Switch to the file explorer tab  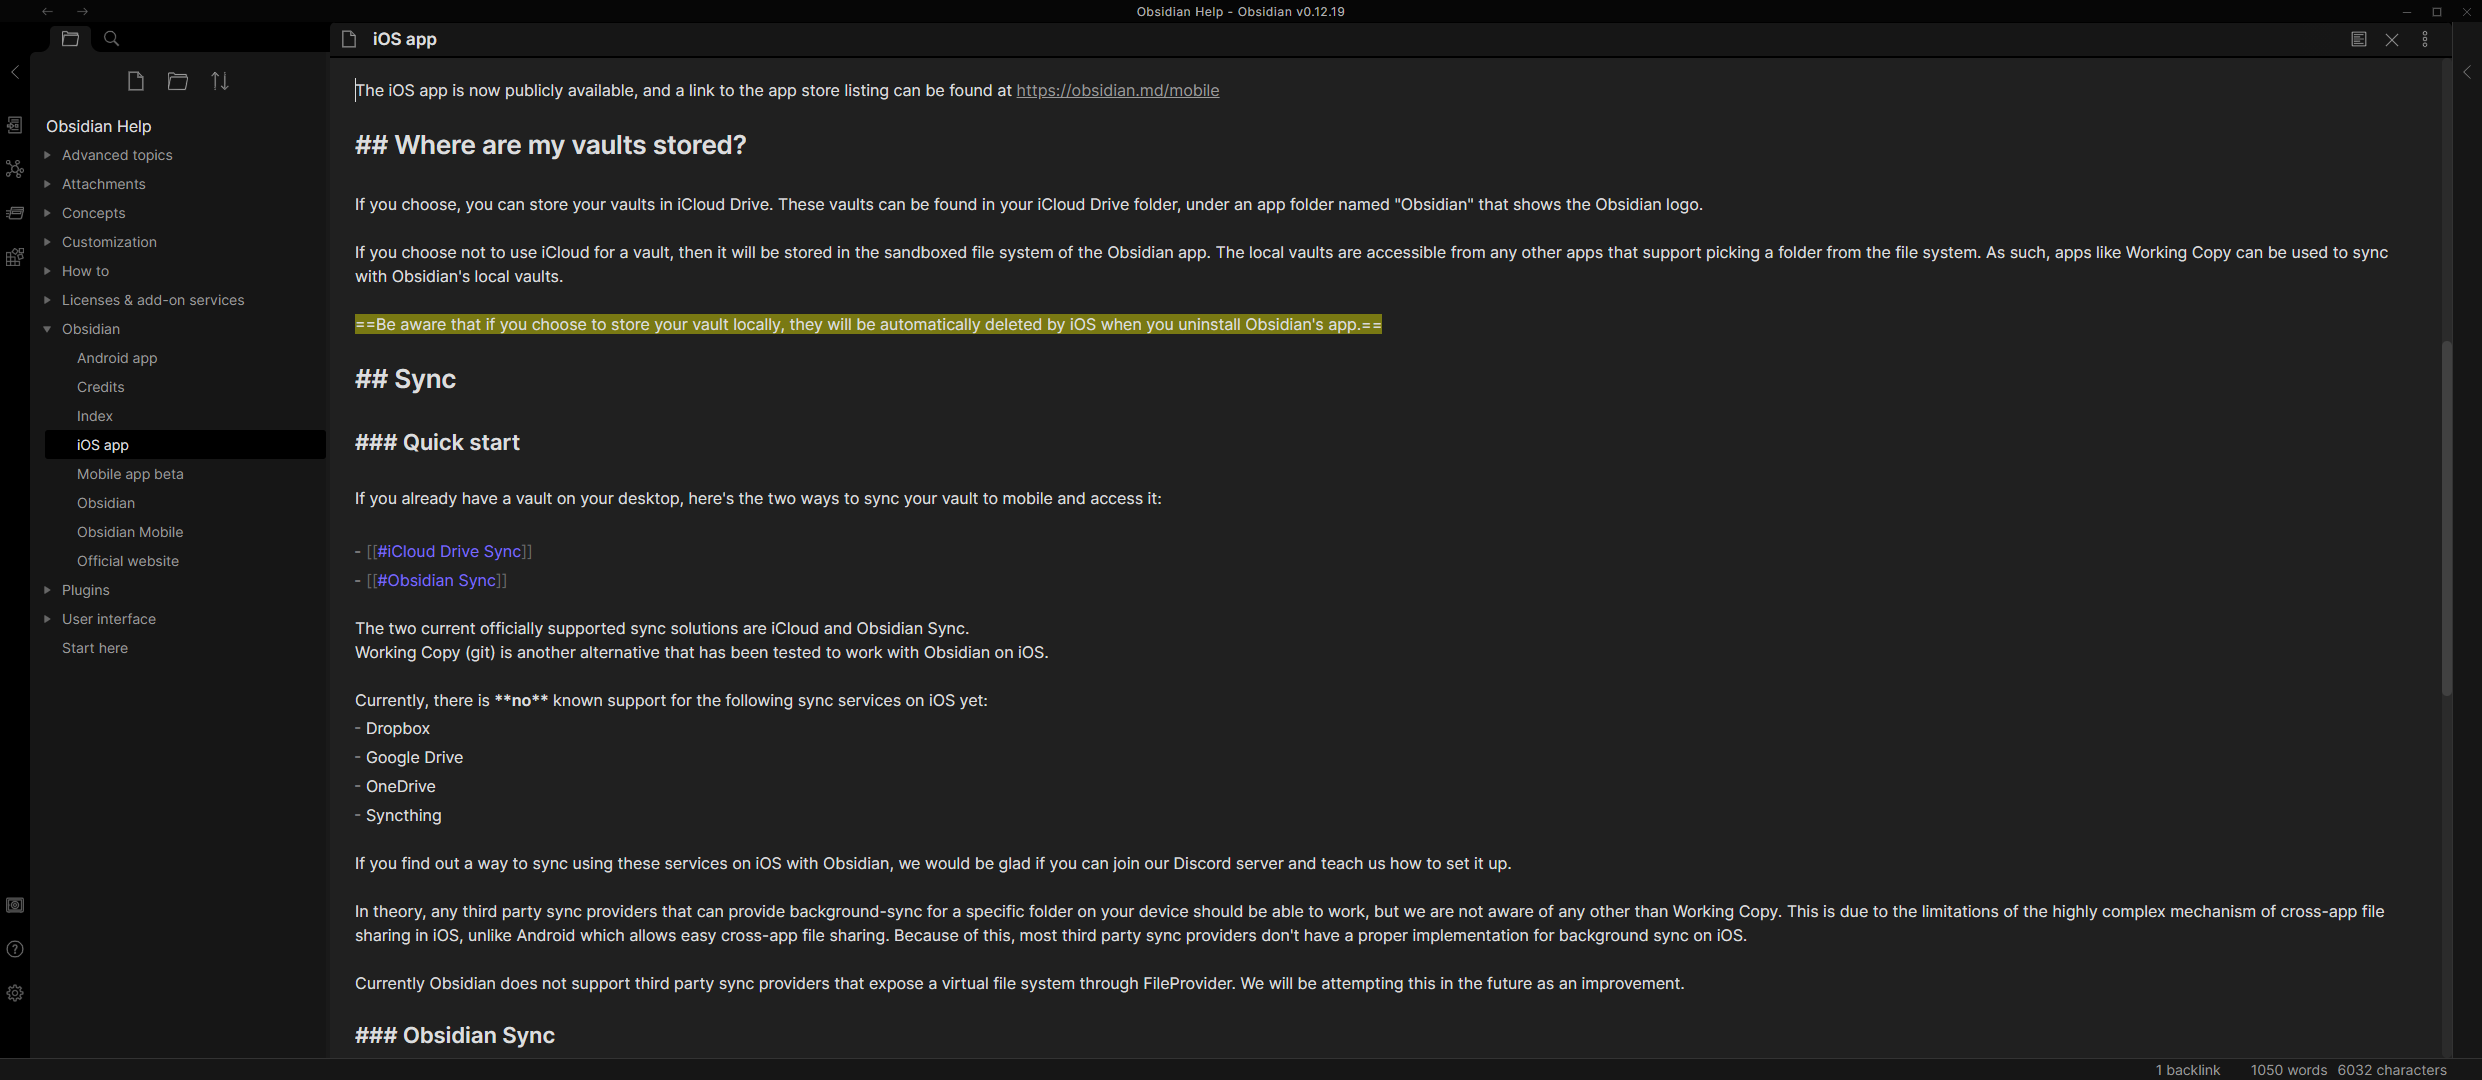70,39
